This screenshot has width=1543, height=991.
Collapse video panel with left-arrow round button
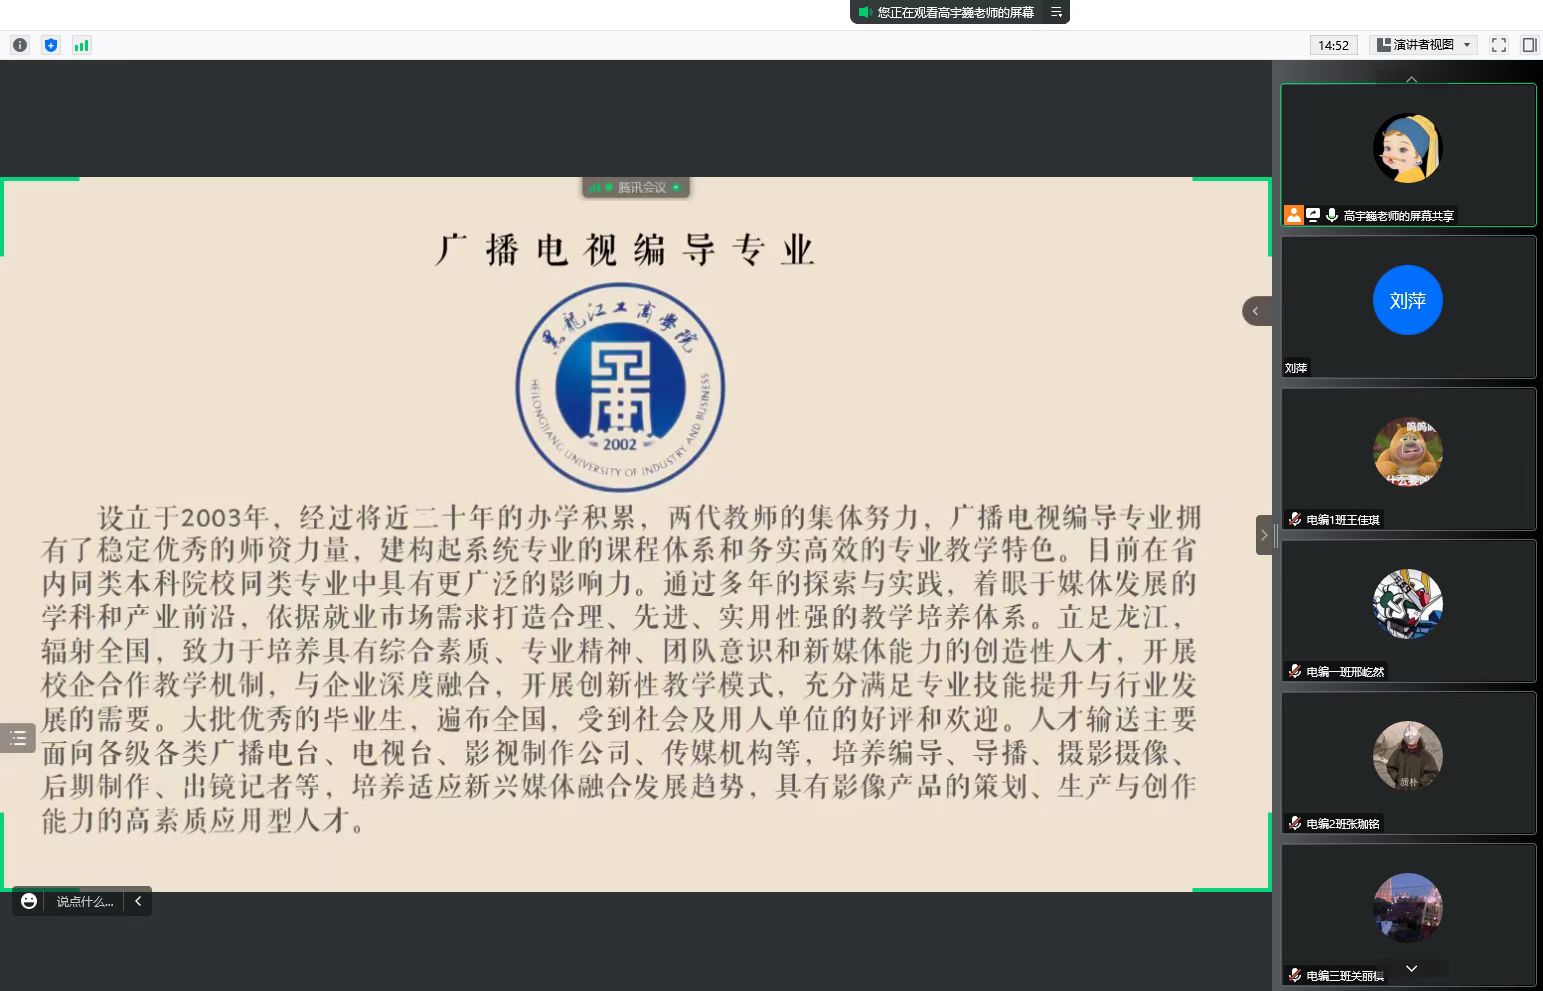click(1256, 311)
